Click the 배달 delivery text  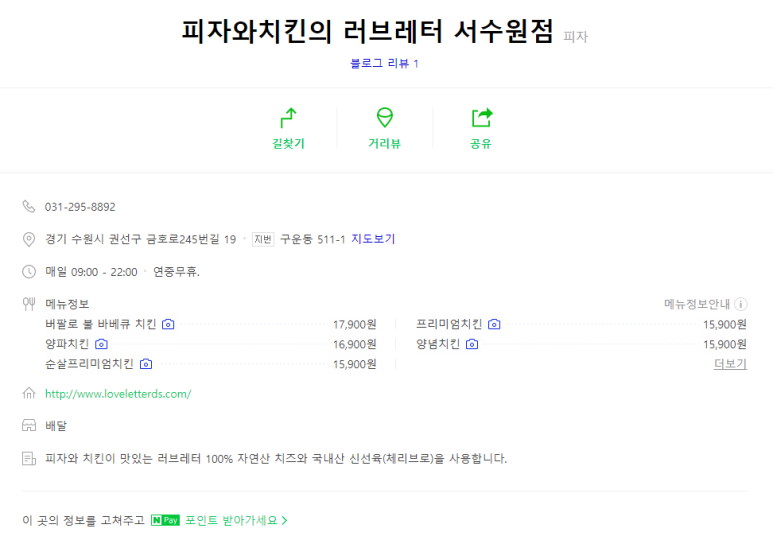[x=56, y=426]
